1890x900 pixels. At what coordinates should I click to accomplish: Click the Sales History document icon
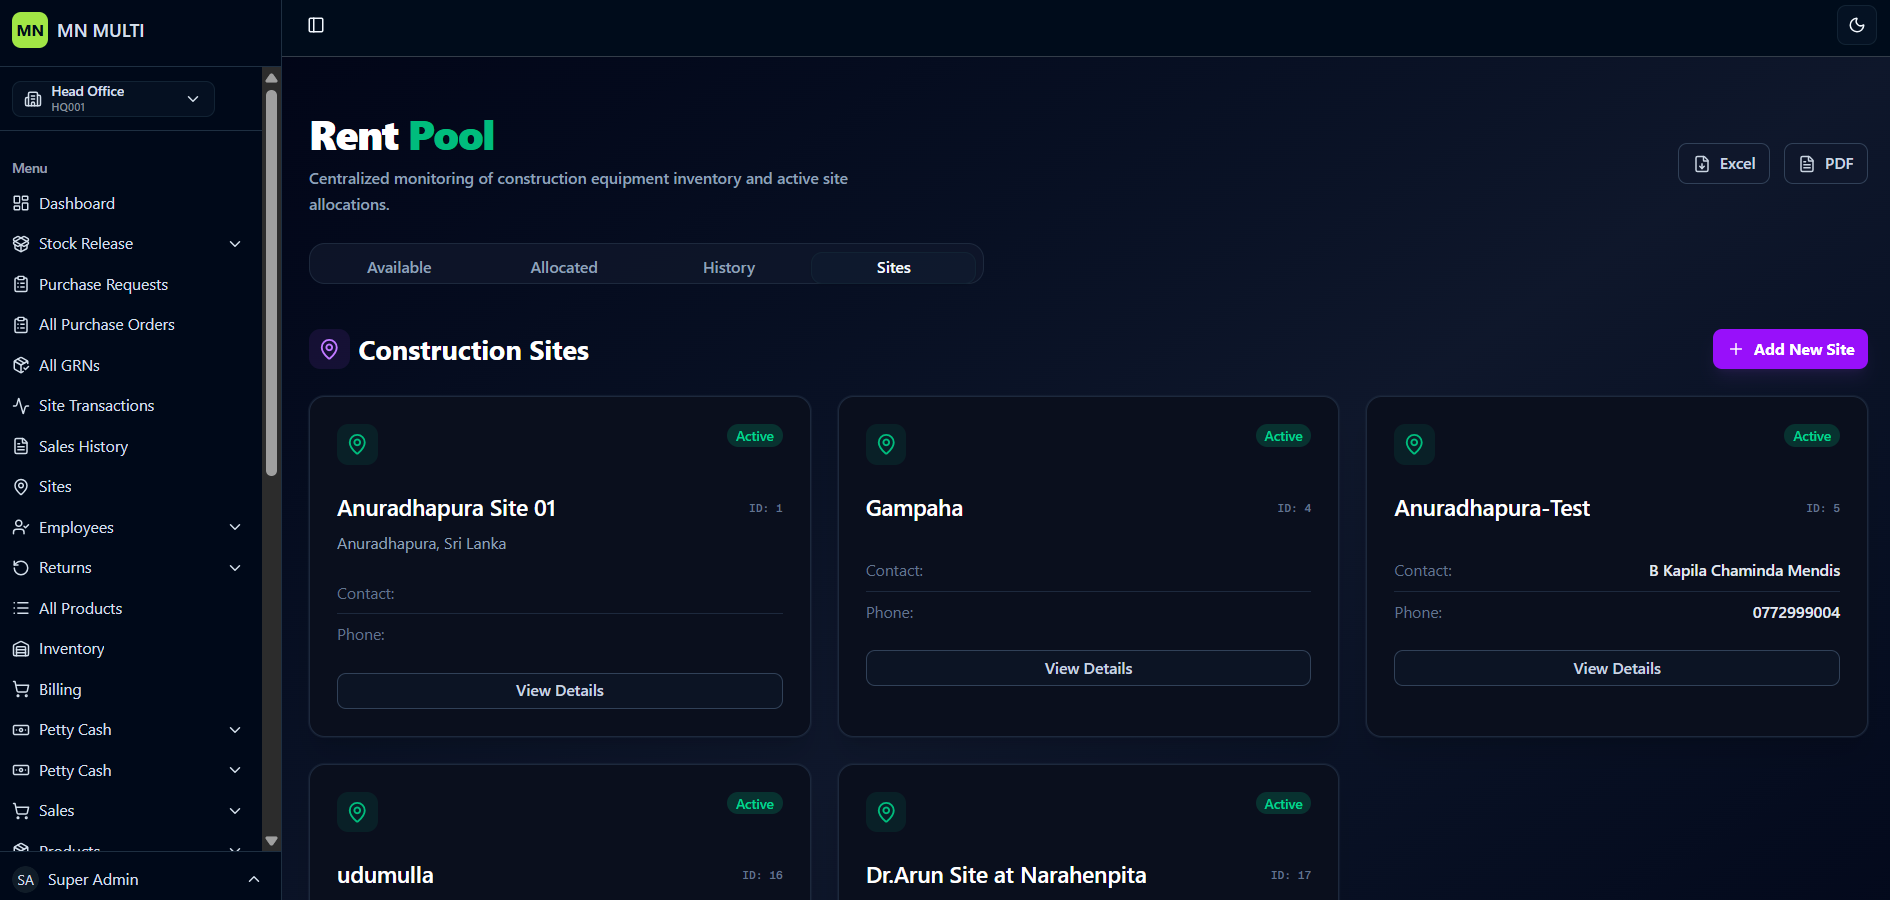(x=21, y=447)
